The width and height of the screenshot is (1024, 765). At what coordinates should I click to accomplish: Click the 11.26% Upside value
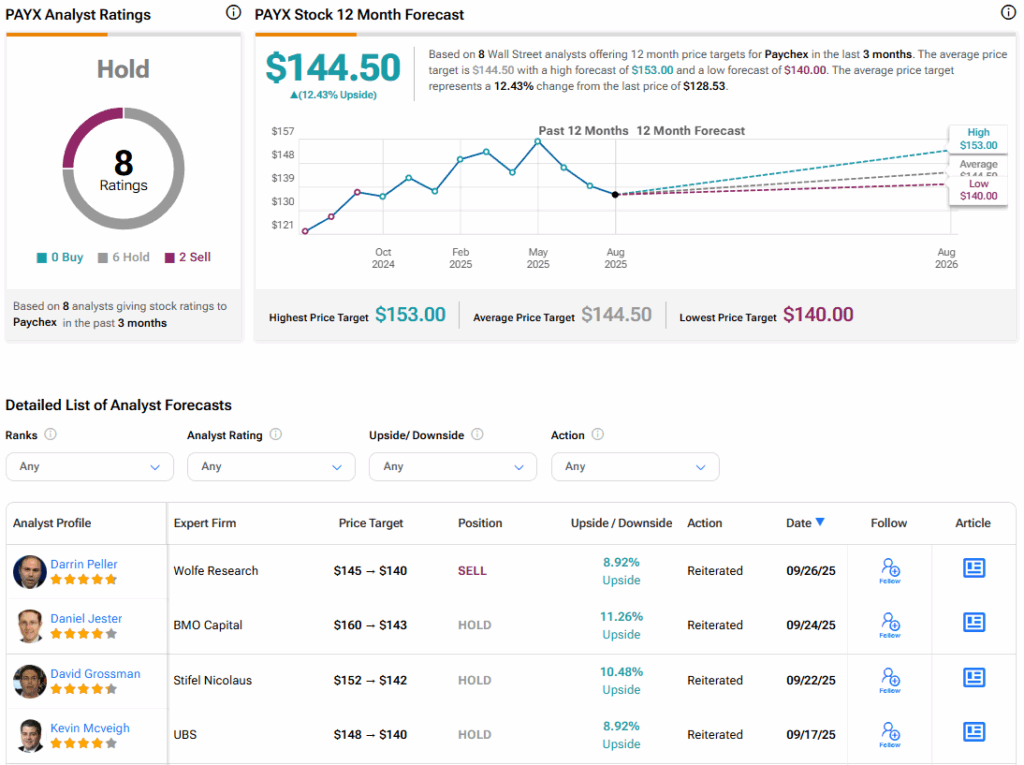point(621,625)
